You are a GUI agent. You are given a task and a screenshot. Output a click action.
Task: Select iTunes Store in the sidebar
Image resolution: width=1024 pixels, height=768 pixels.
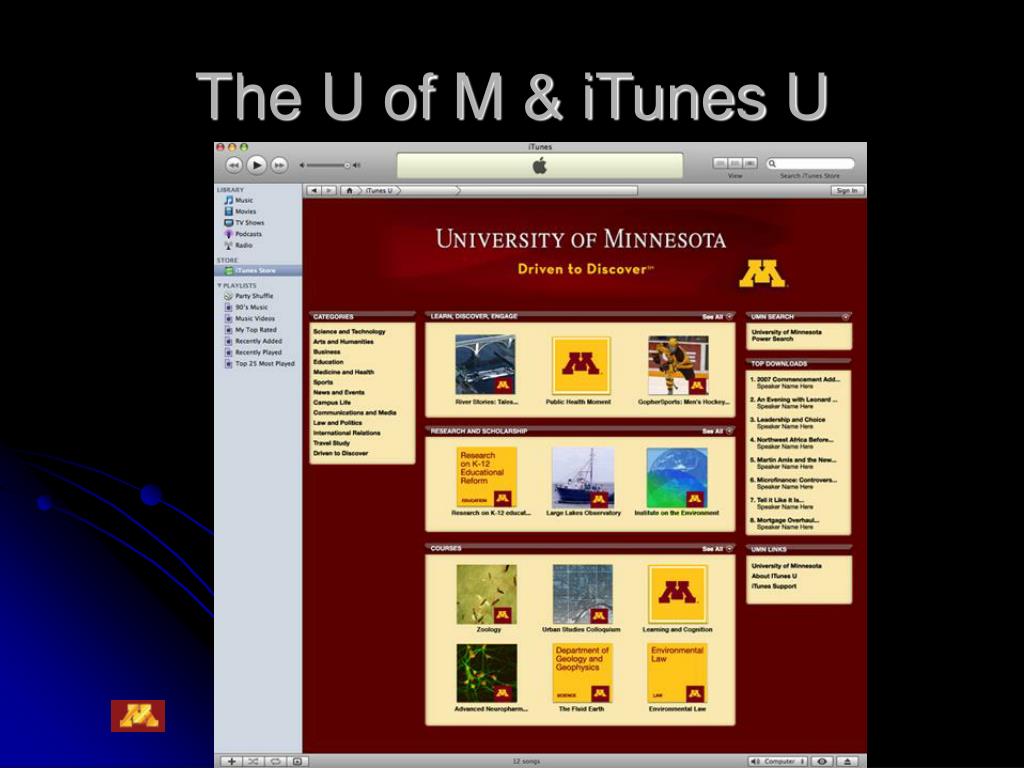(258, 270)
